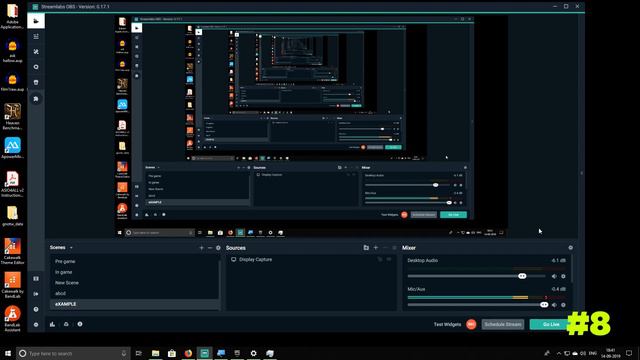This screenshot has width=640, height=360.
Task: Add a source folder in Sources panel
Action: pyautogui.click(x=366, y=248)
